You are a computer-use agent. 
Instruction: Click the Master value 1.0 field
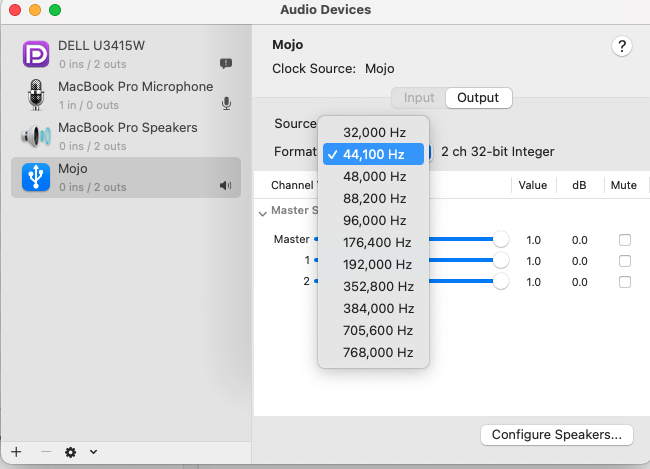[x=533, y=240]
